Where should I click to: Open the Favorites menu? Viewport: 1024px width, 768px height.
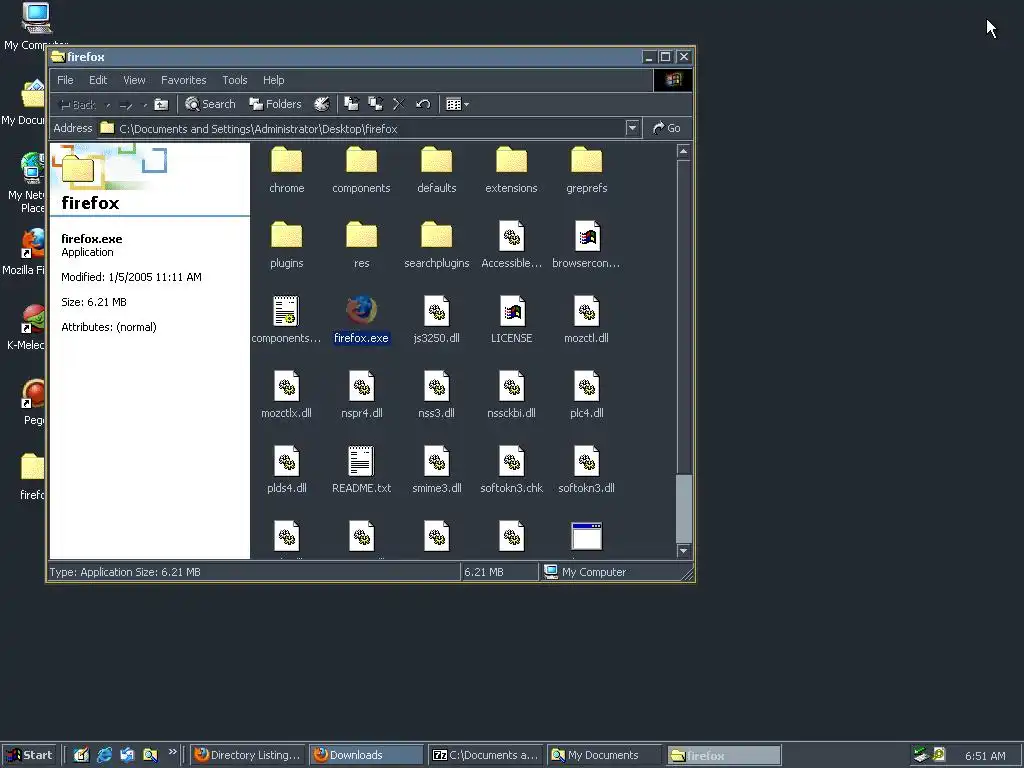click(184, 80)
